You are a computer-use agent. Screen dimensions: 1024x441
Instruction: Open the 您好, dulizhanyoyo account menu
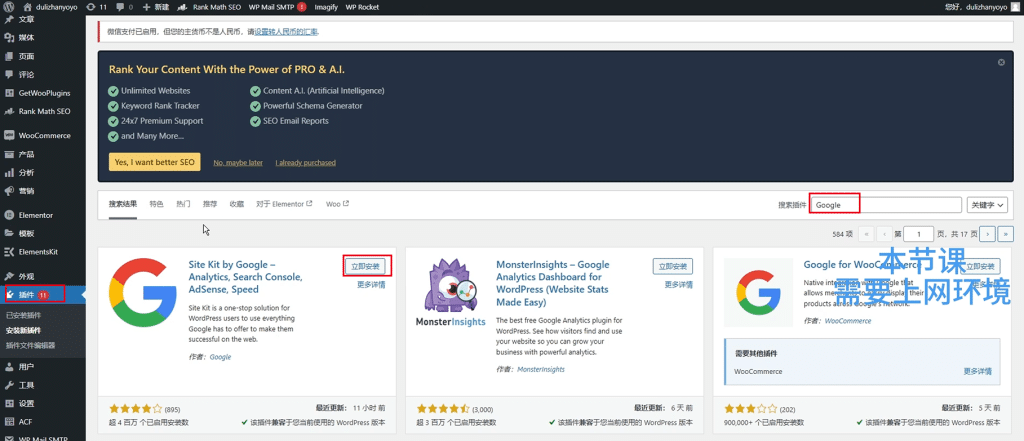981,7
